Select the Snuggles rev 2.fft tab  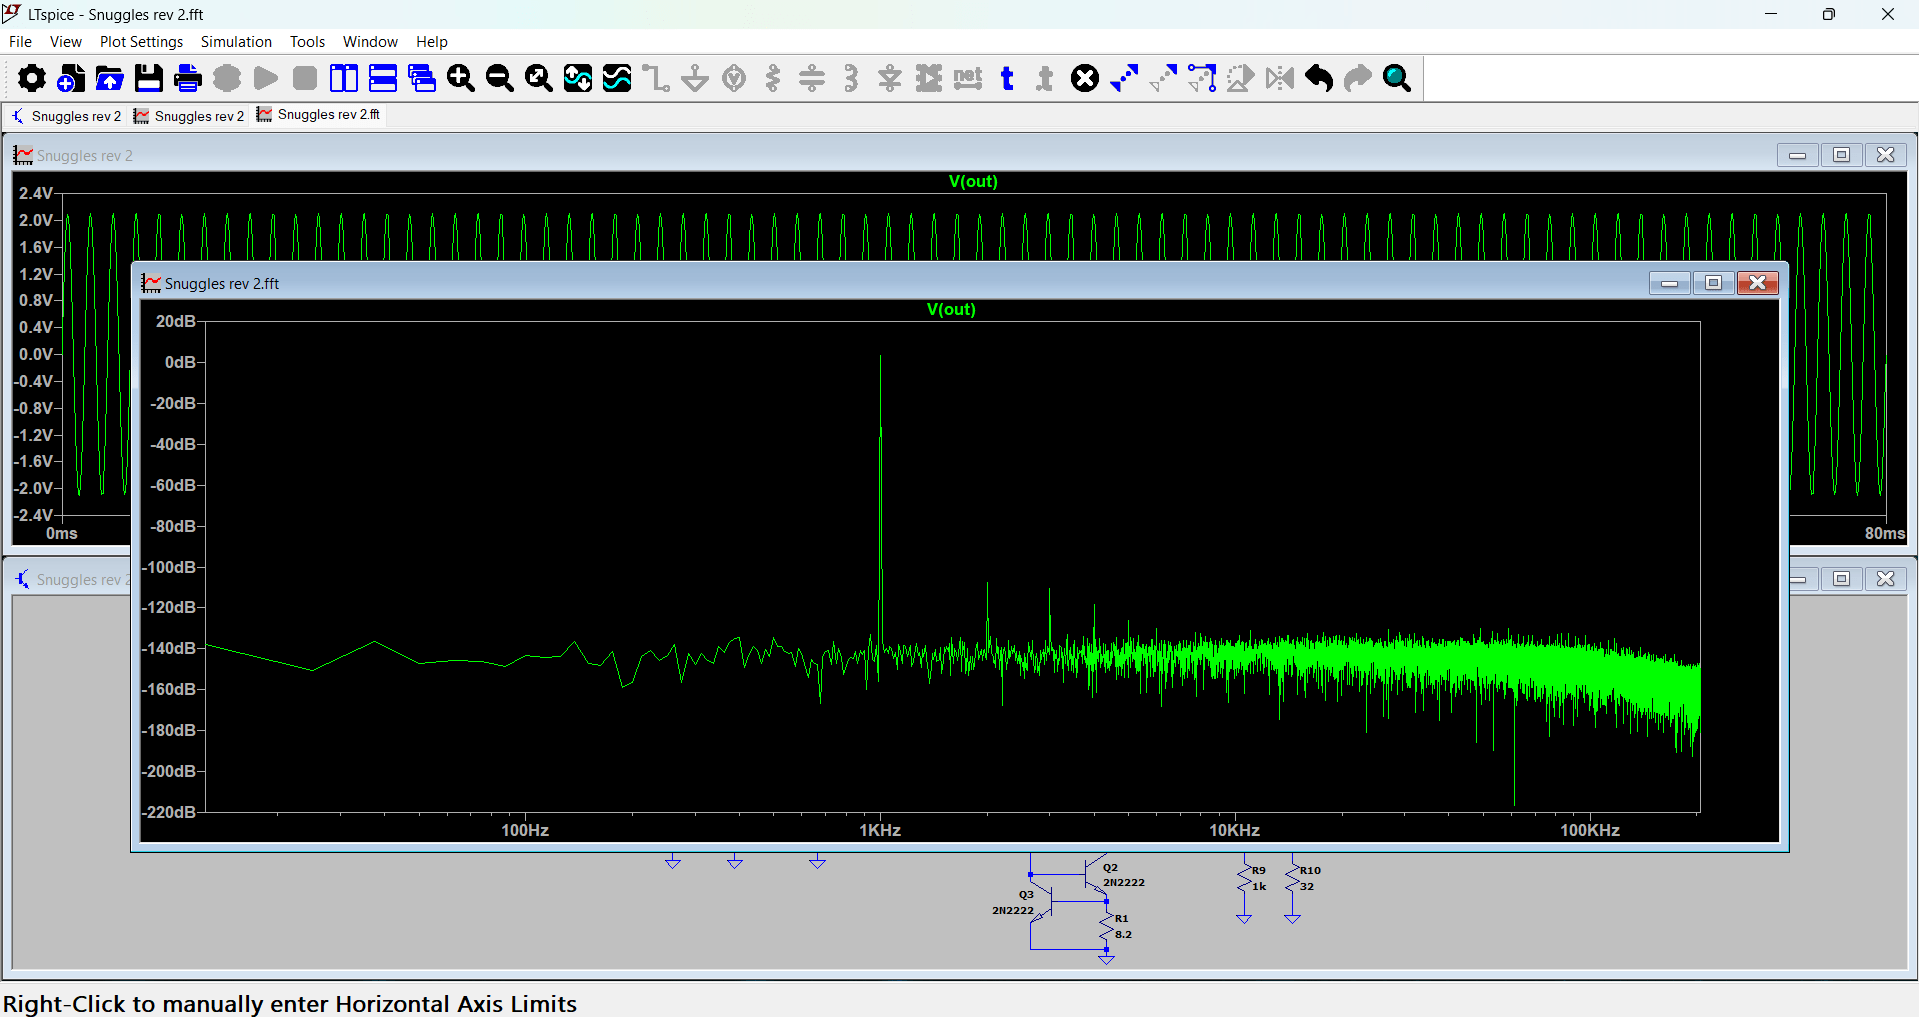[319, 115]
